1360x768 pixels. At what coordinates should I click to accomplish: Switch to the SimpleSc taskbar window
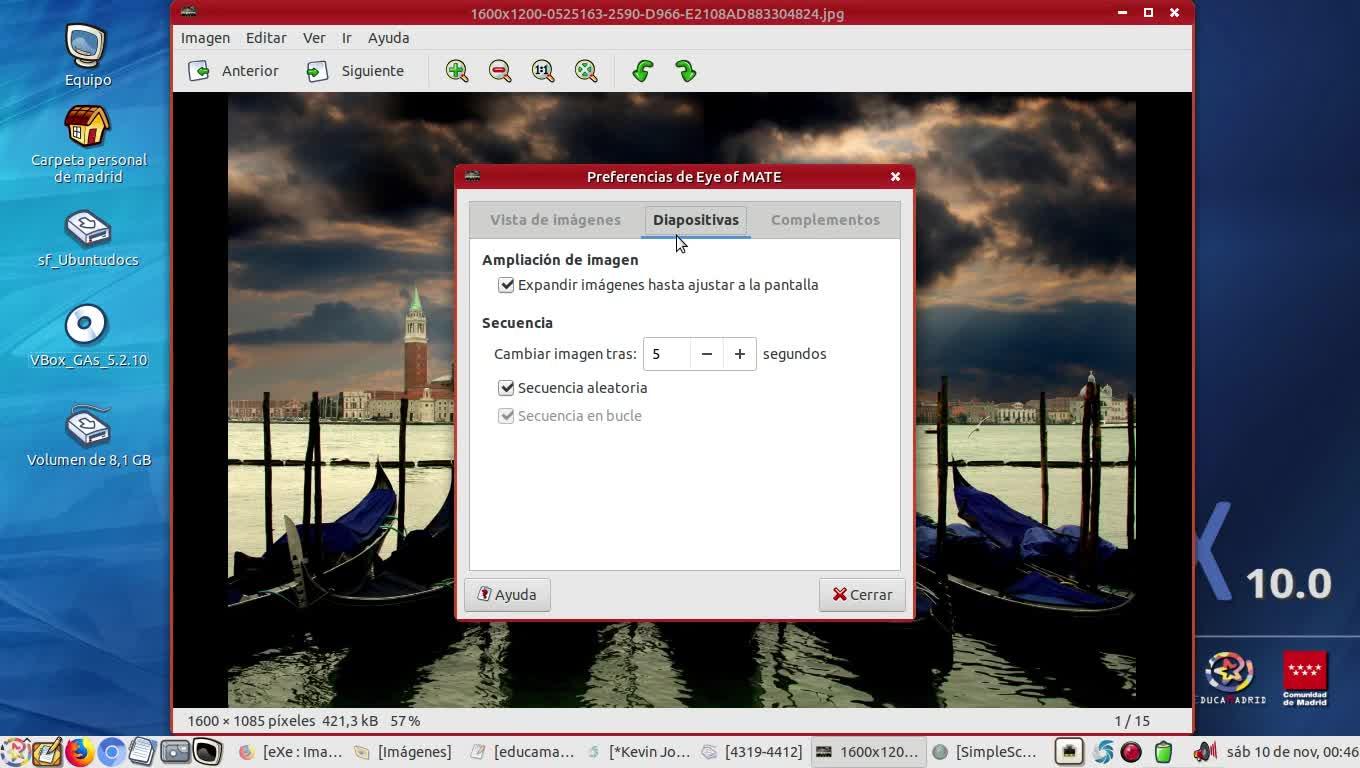[x=984, y=752]
